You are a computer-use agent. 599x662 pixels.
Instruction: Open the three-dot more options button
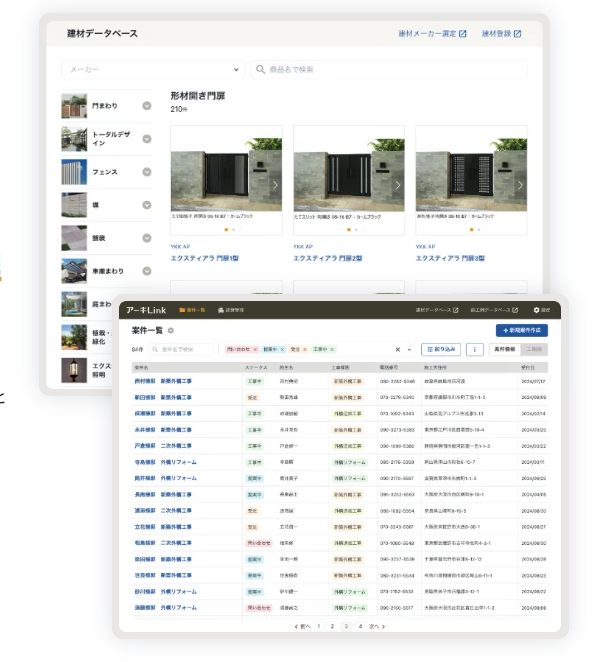click(474, 350)
